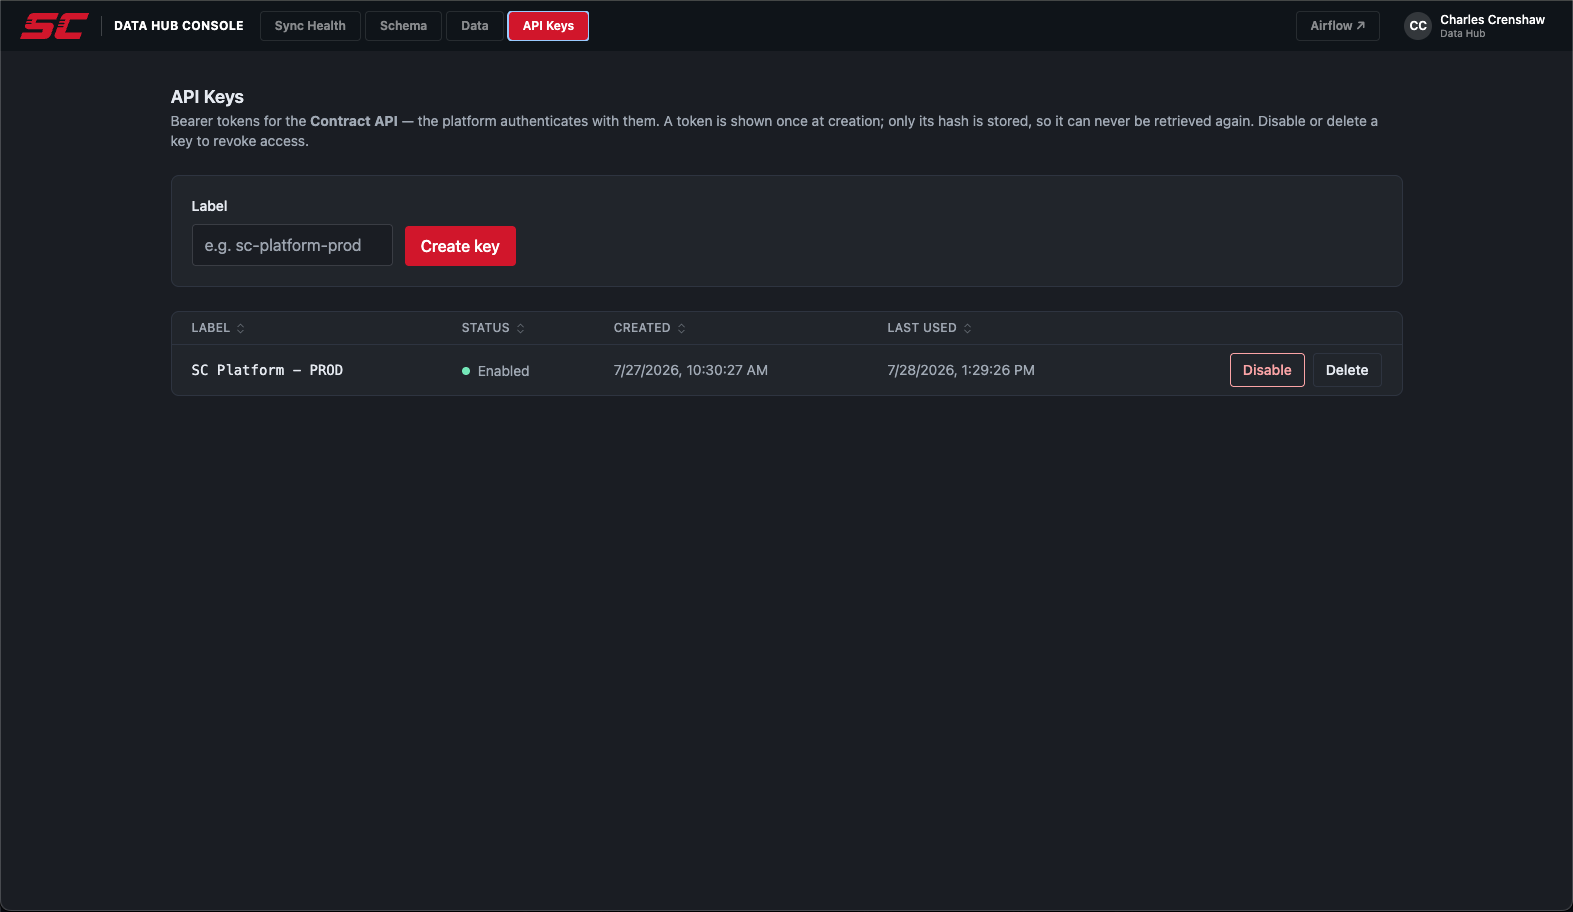The image size is (1573, 912).
Task: Click last used 7/28/2026, 1:29:26 PM
Action: [961, 370]
